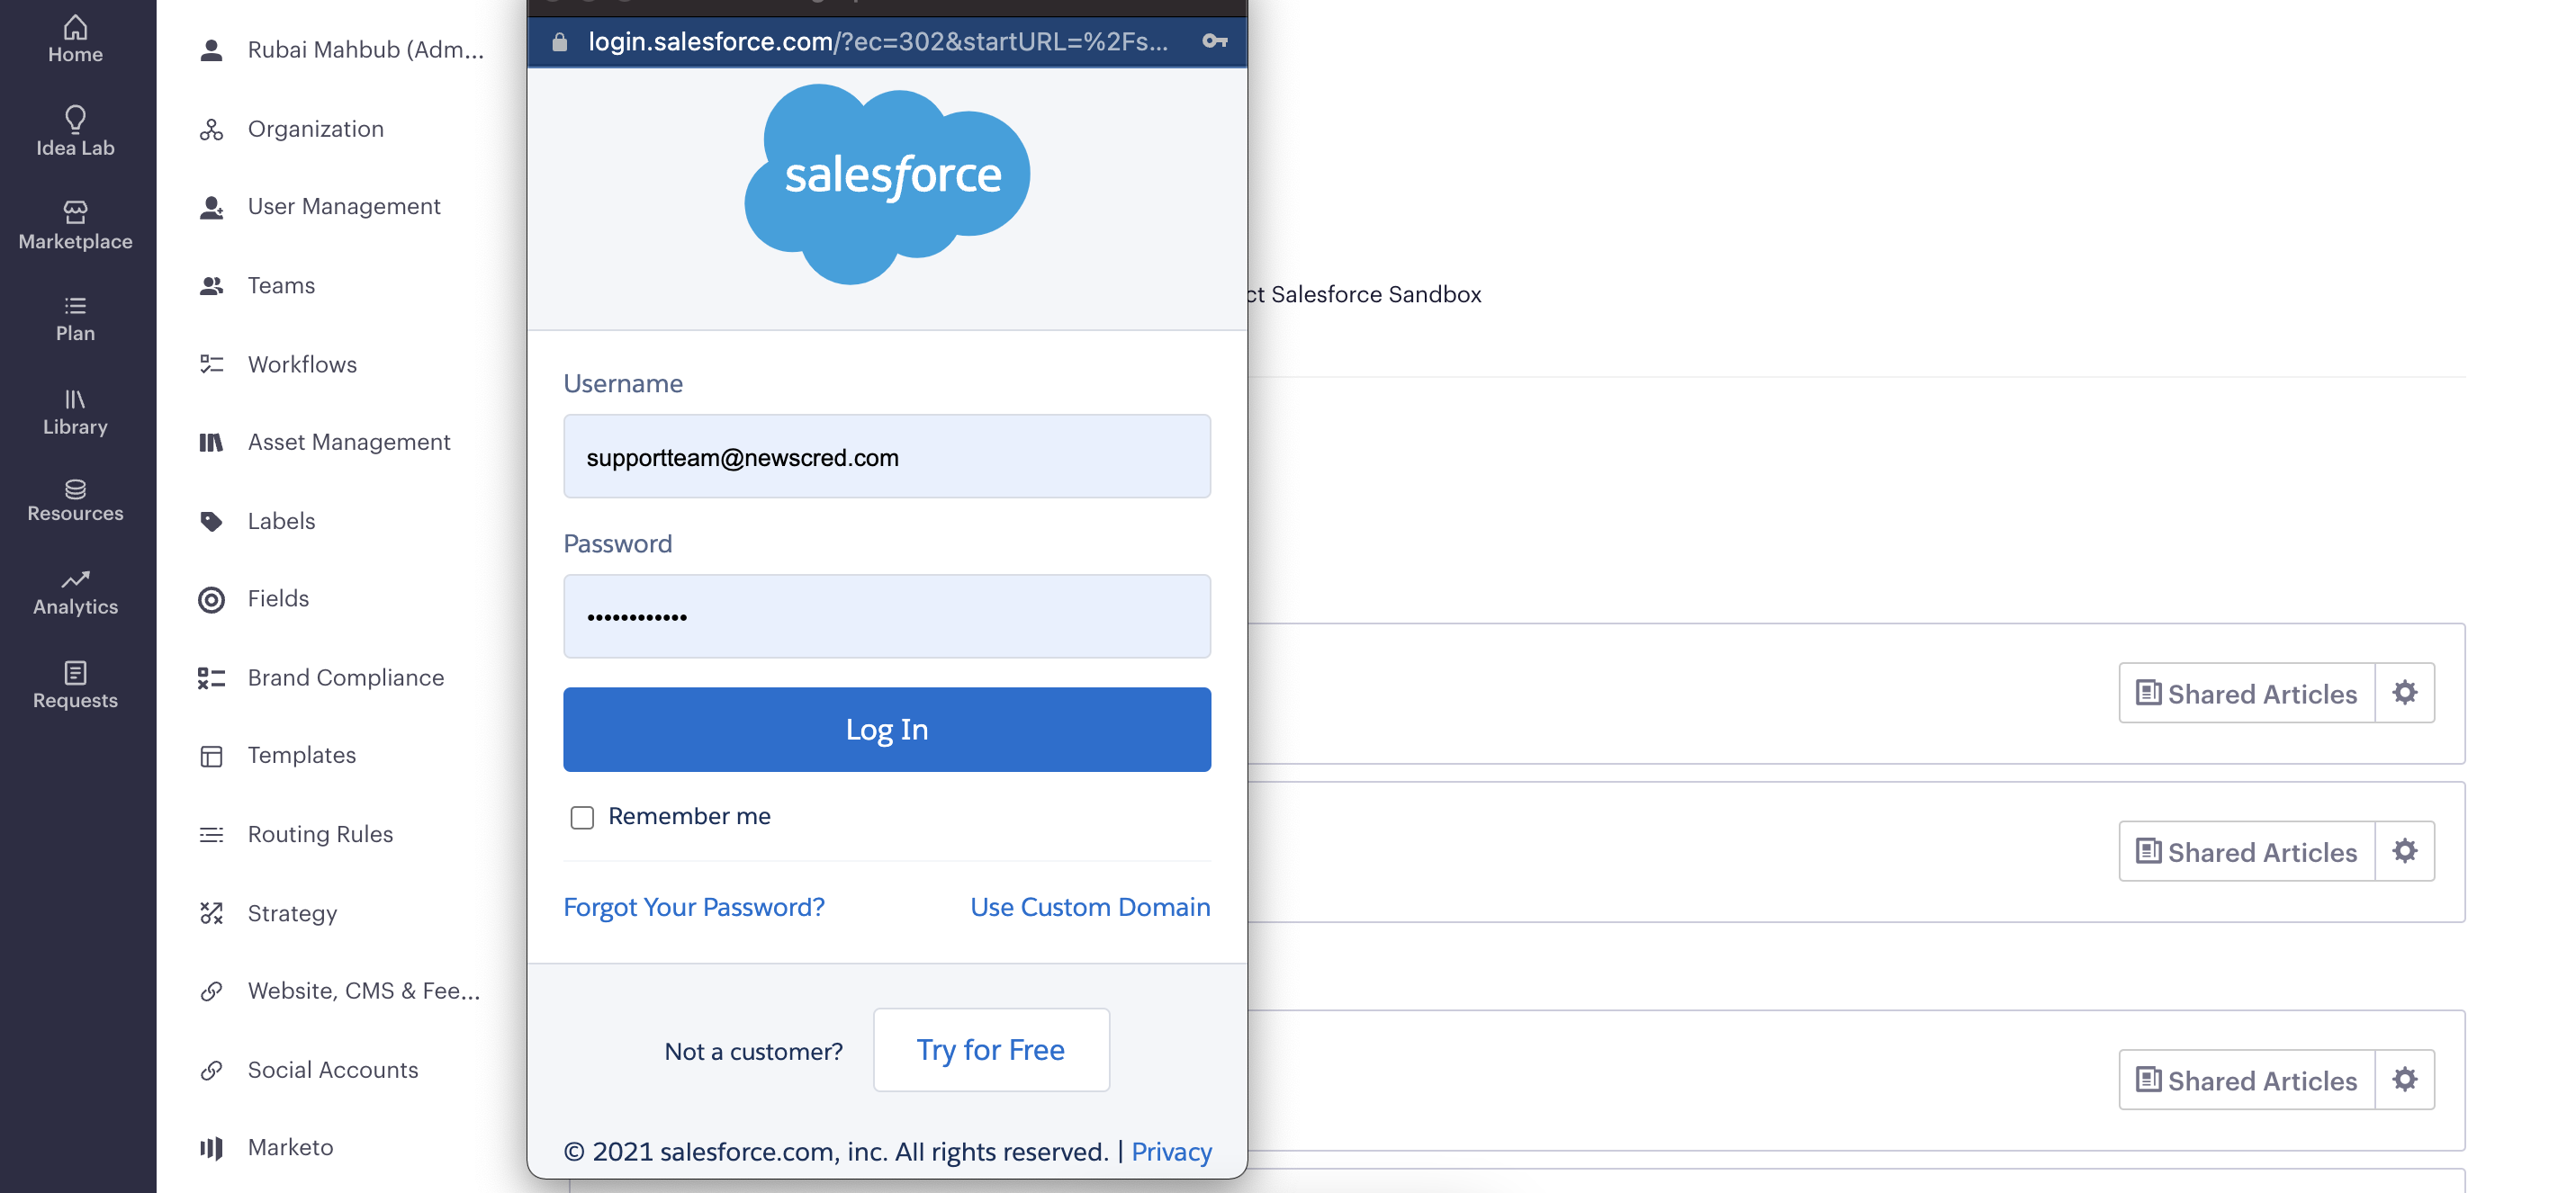Viewport: 2576px width, 1193px height.
Task: Click the Try for Free button
Action: point(991,1050)
